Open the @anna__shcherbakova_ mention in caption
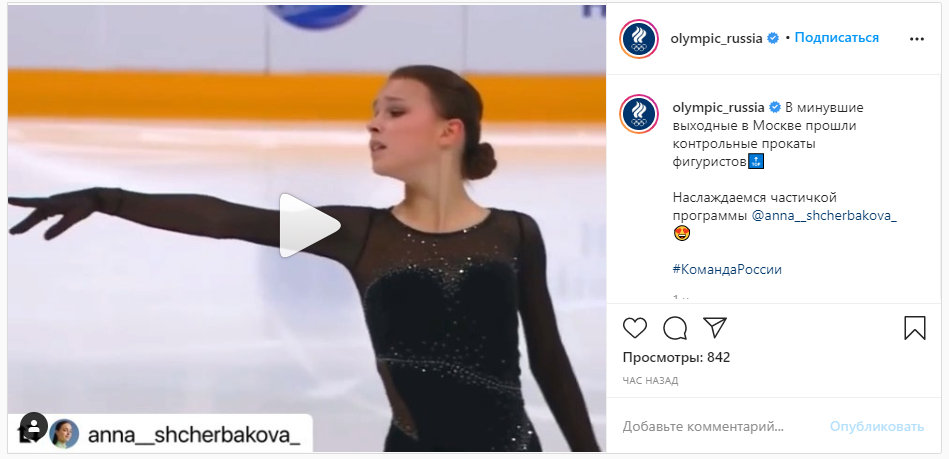The width and height of the screenshot is (949, 459). (x=824, y=216)
